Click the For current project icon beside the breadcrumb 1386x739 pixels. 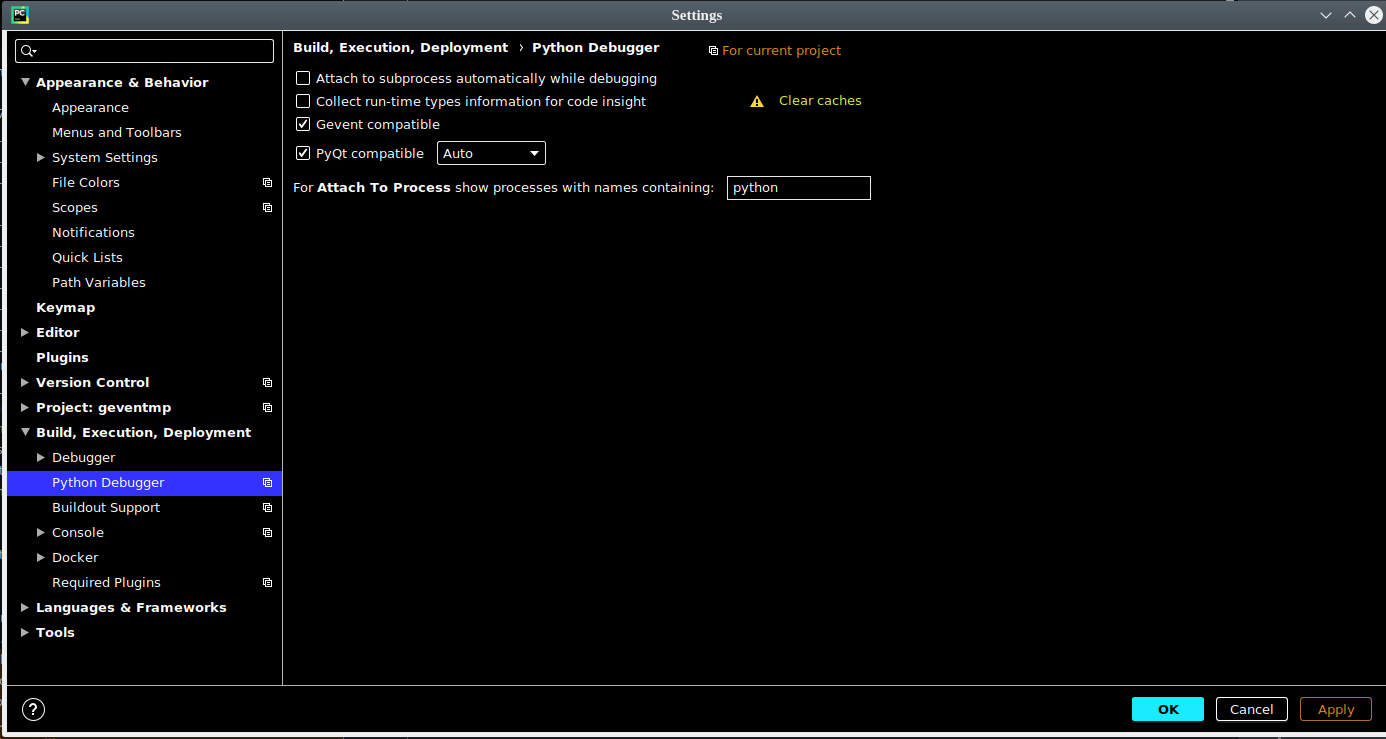(x=714, y=49)
